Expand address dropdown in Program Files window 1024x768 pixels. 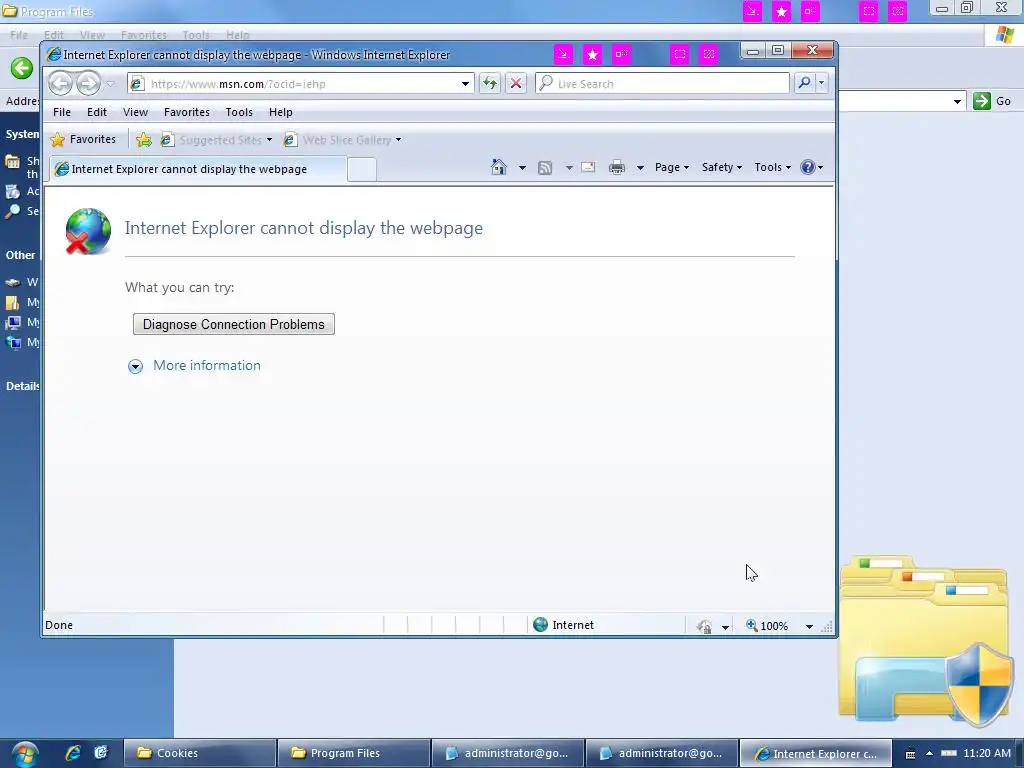[x=957, y=101]
